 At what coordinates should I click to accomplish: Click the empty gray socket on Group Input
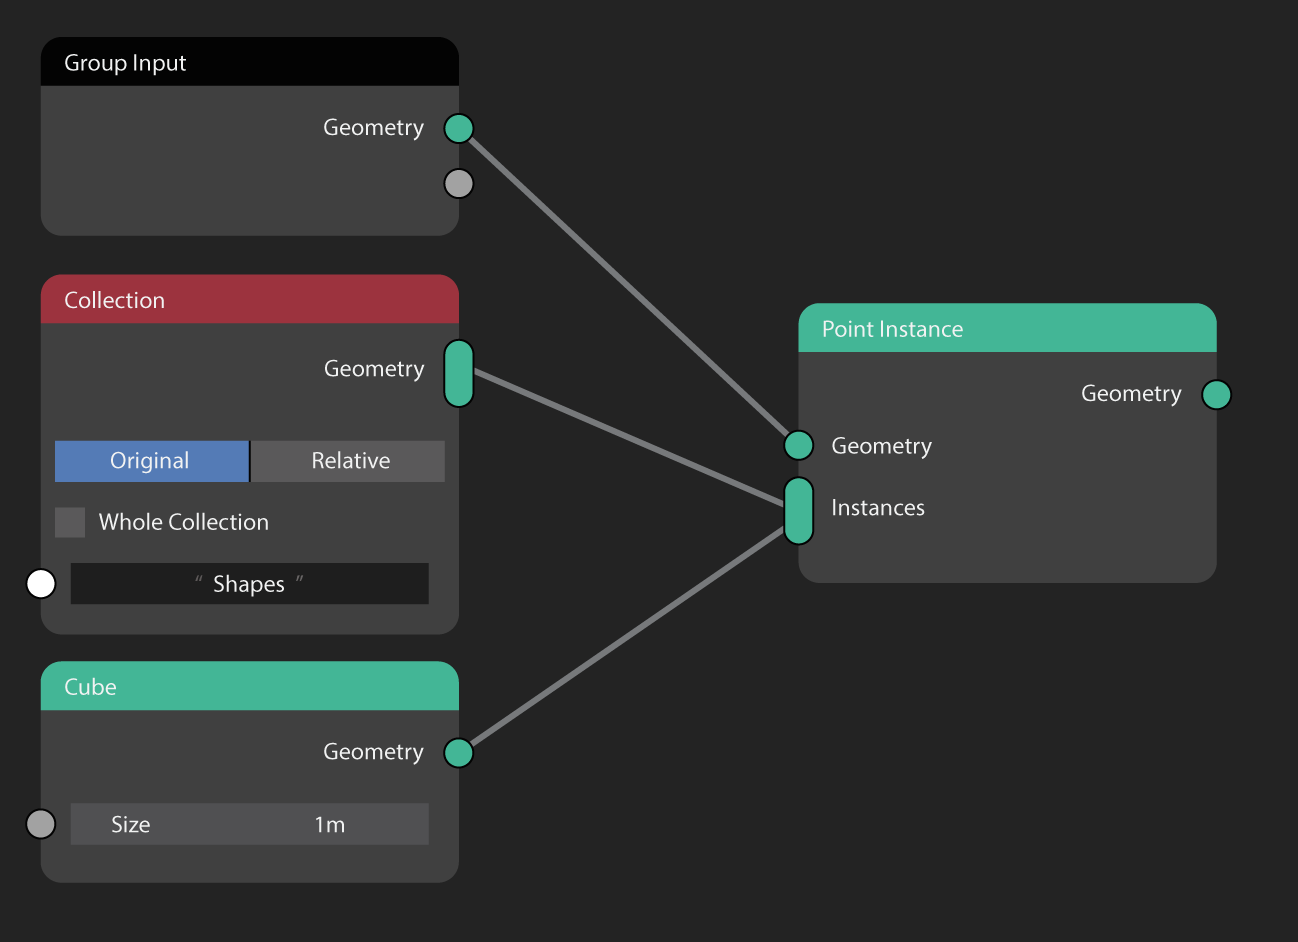coord(458,184)
